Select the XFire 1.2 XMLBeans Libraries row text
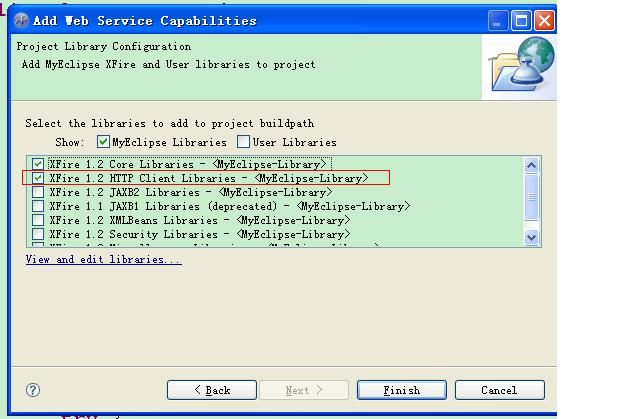This screenshot has height=419, width=640. (x=200, y=220)
